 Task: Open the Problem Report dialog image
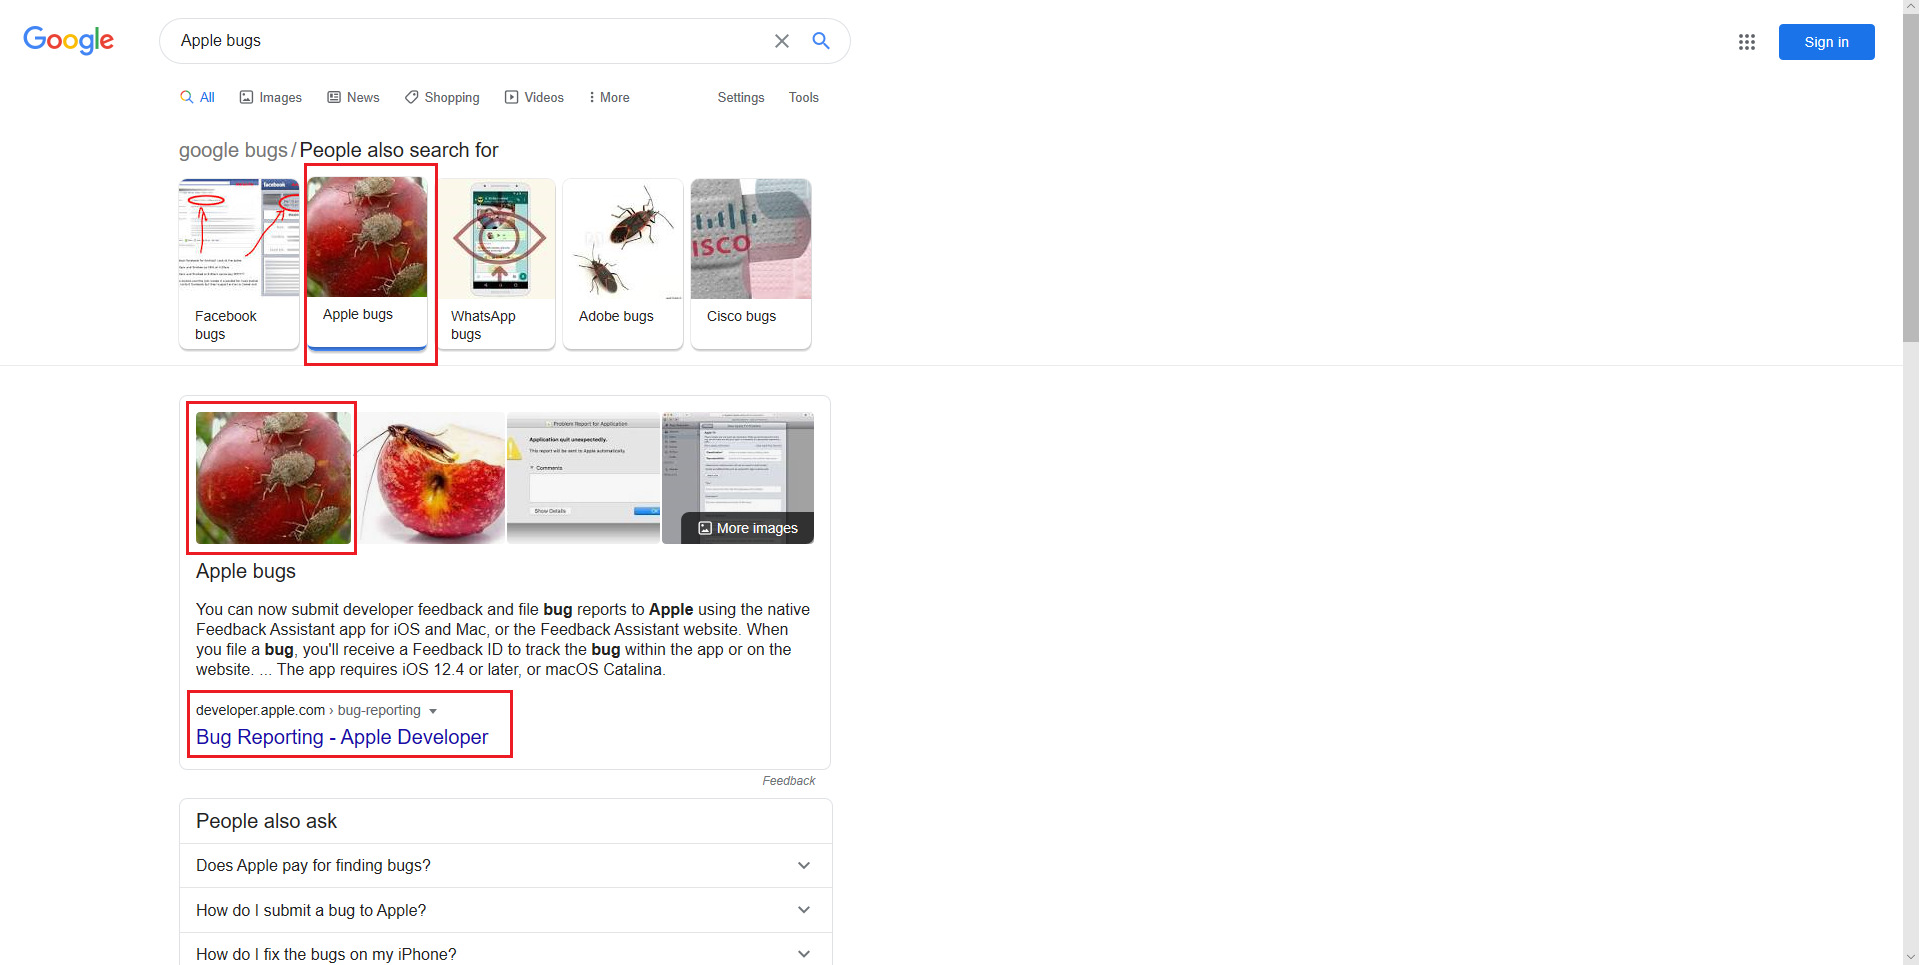(x=584, y=478)
